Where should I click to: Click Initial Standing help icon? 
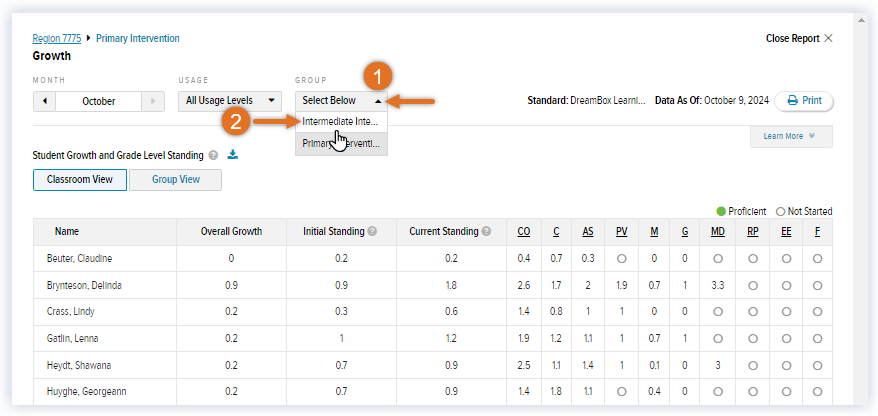pyautogui.click(x=372, y=231)
